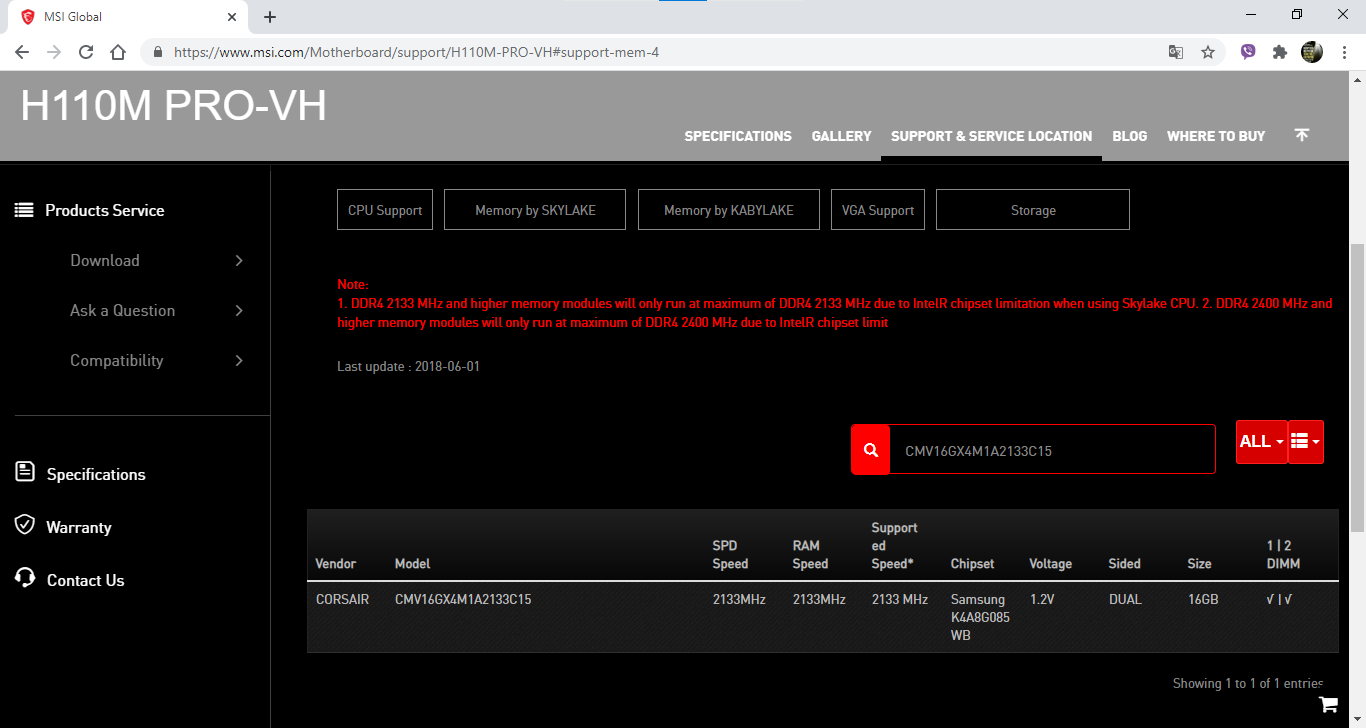1366x728 pixels.
Task: Select SUPPORT & SERVICE LOCATION menu
Action: coord(991,136)
